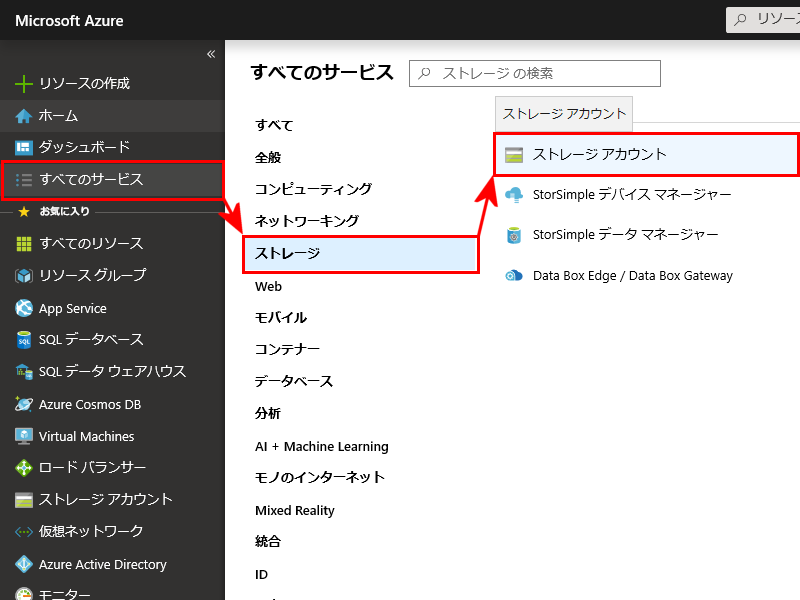The width and height of the screenshot is (800, 600).
Task: Click the green plus create resource icon
Action: pyautogui.click(x=23, y=84)
